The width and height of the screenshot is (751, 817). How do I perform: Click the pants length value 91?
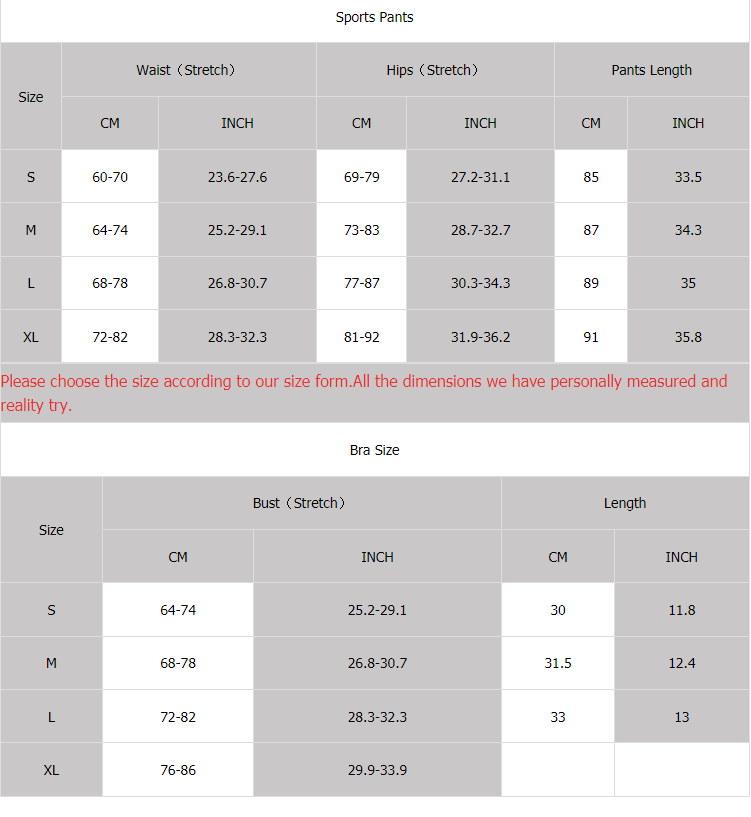[591, 337]
